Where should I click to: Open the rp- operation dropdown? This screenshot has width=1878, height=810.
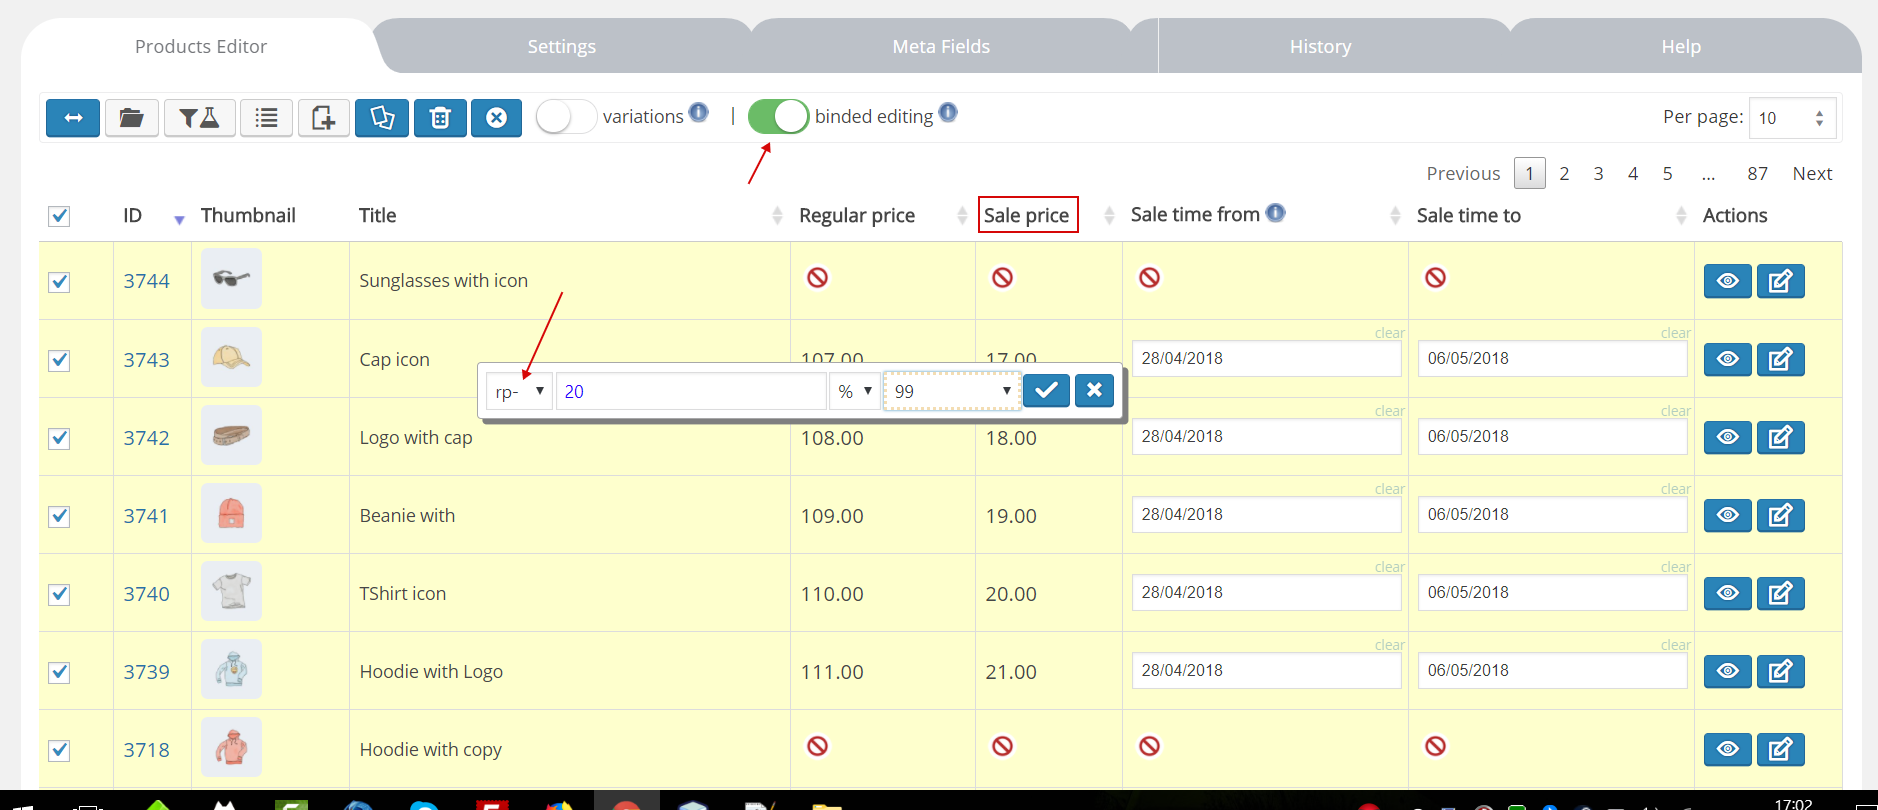point(519,391)
